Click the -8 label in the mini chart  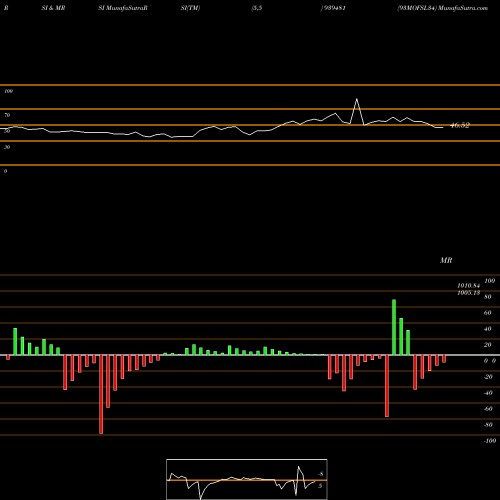[x=321, y=474]
